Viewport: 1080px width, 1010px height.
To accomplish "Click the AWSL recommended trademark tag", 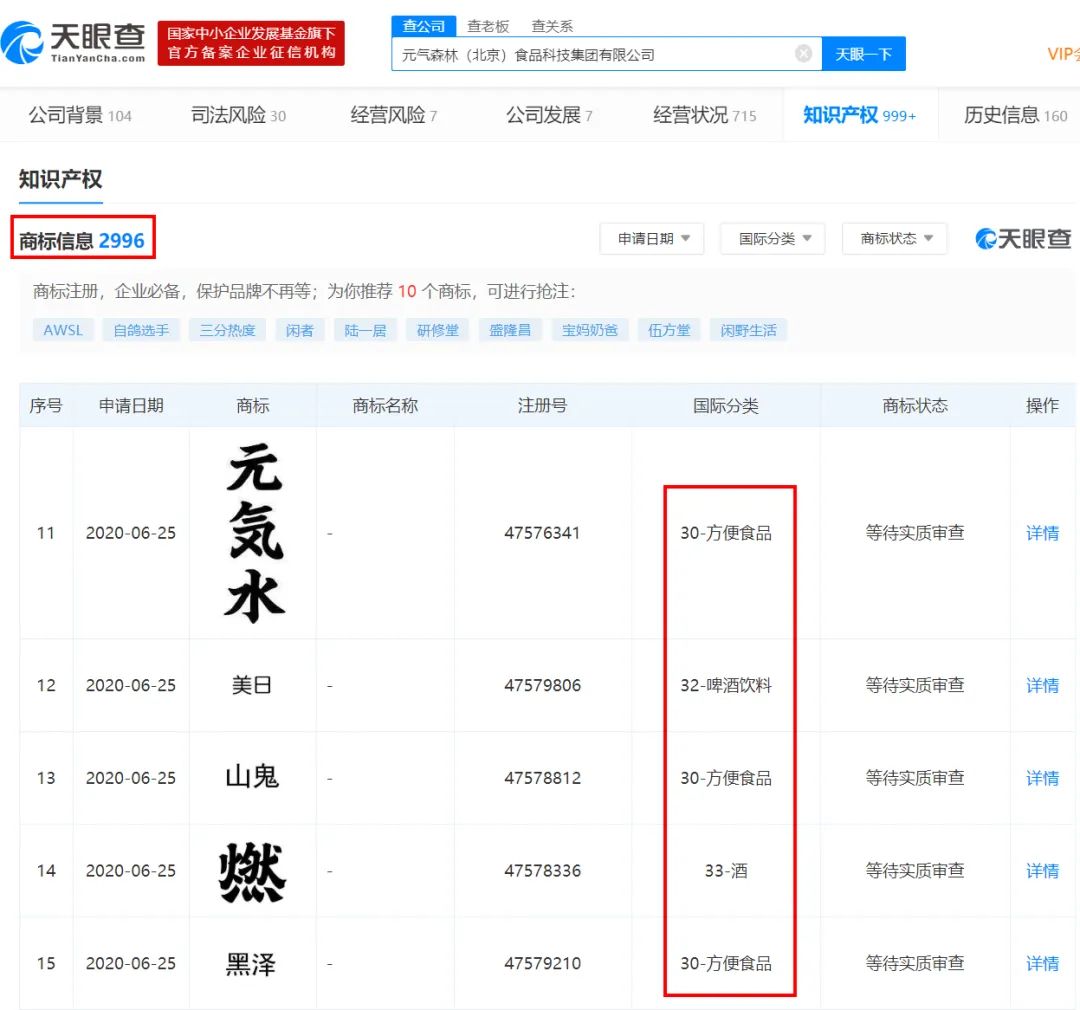I will point(63,330).
